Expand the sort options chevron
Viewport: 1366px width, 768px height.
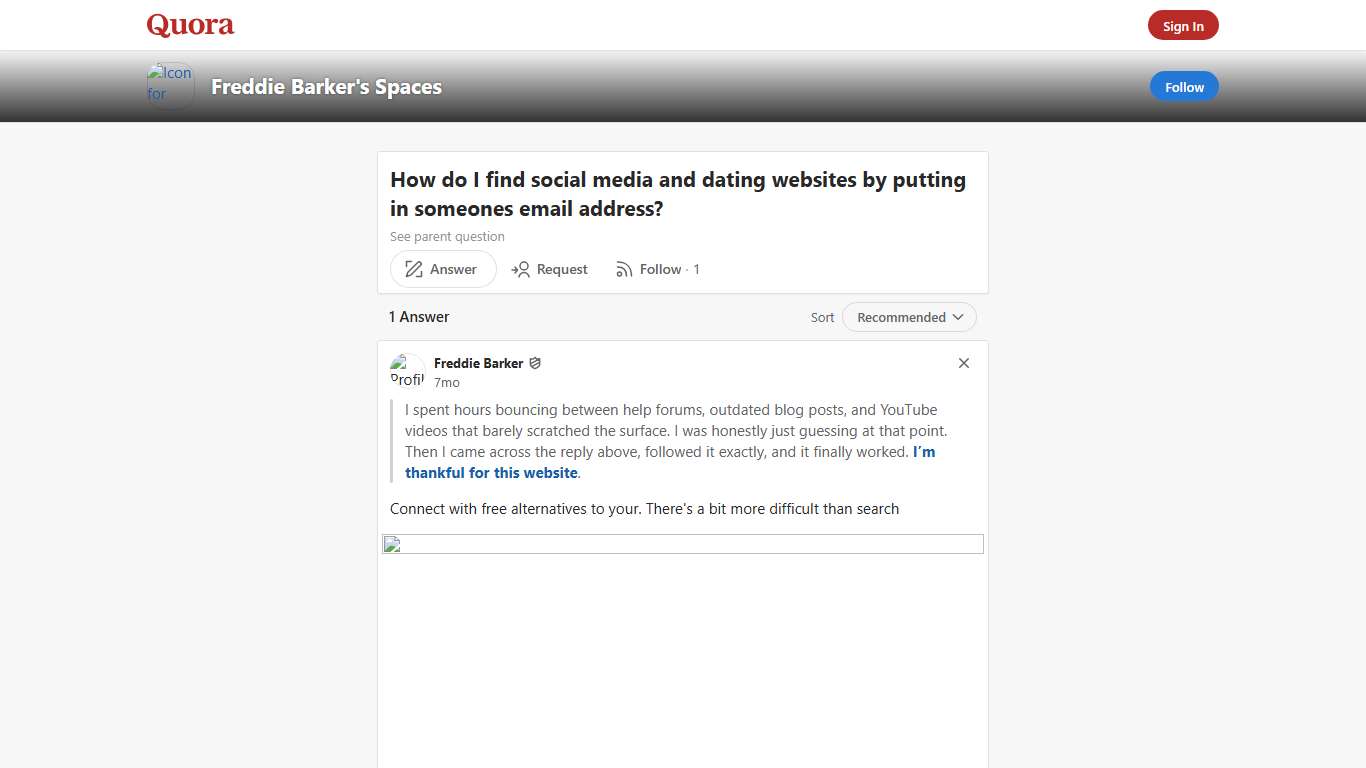click(x=959, y=317)
